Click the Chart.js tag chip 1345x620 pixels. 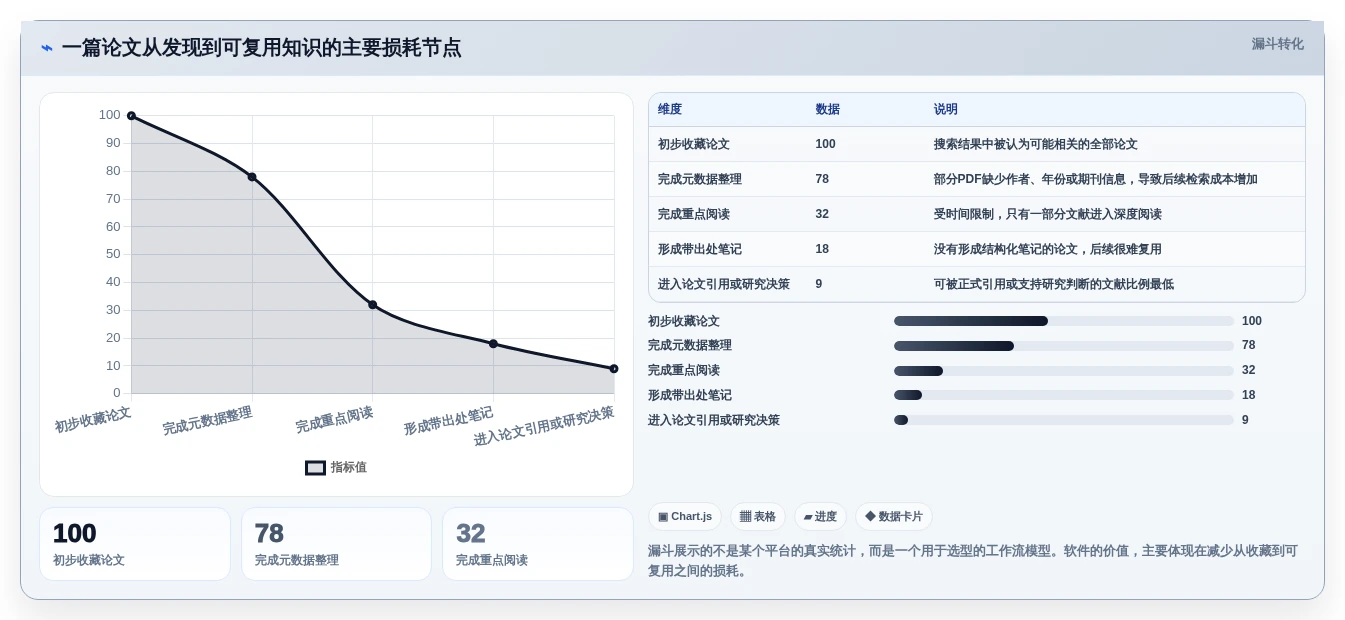coord(685,517)
